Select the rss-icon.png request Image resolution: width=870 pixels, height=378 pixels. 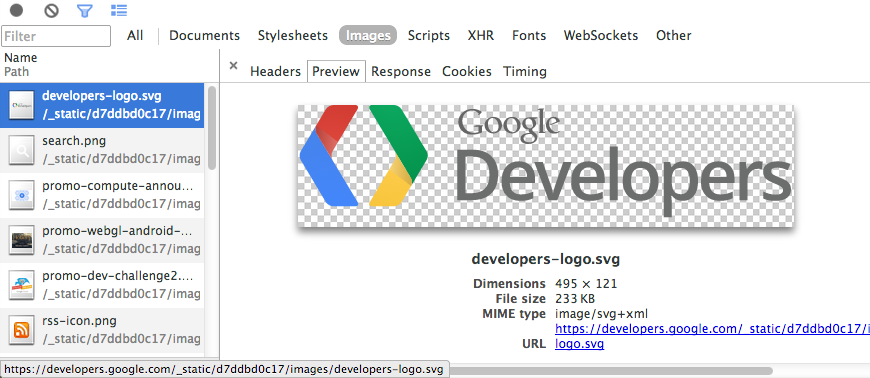102,330
